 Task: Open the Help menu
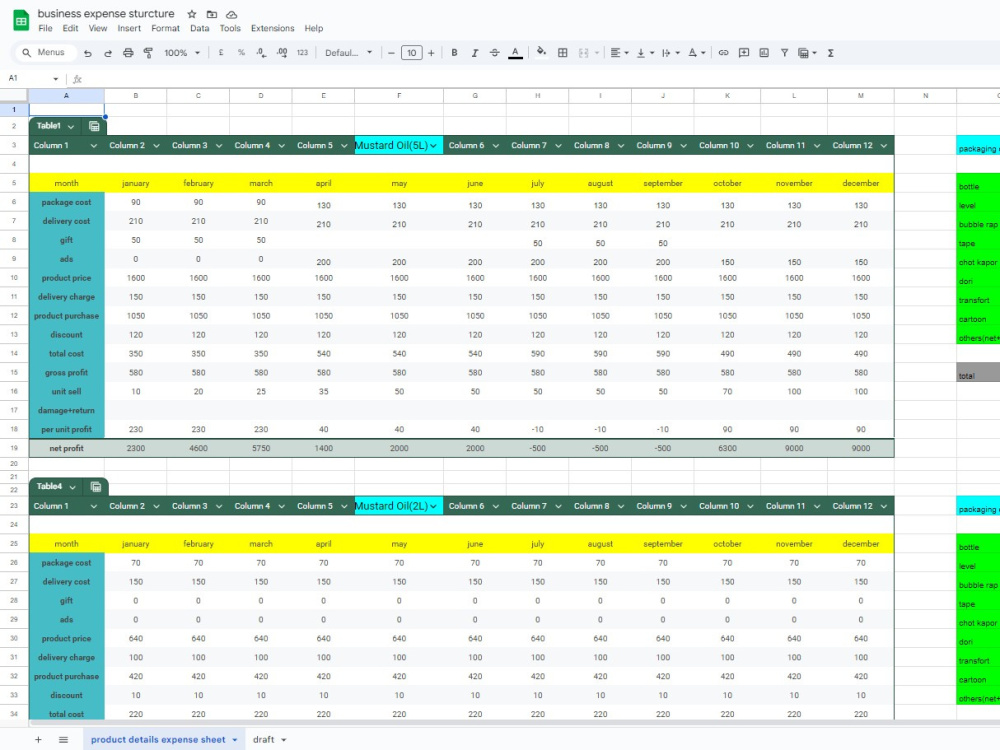point(314,29)
